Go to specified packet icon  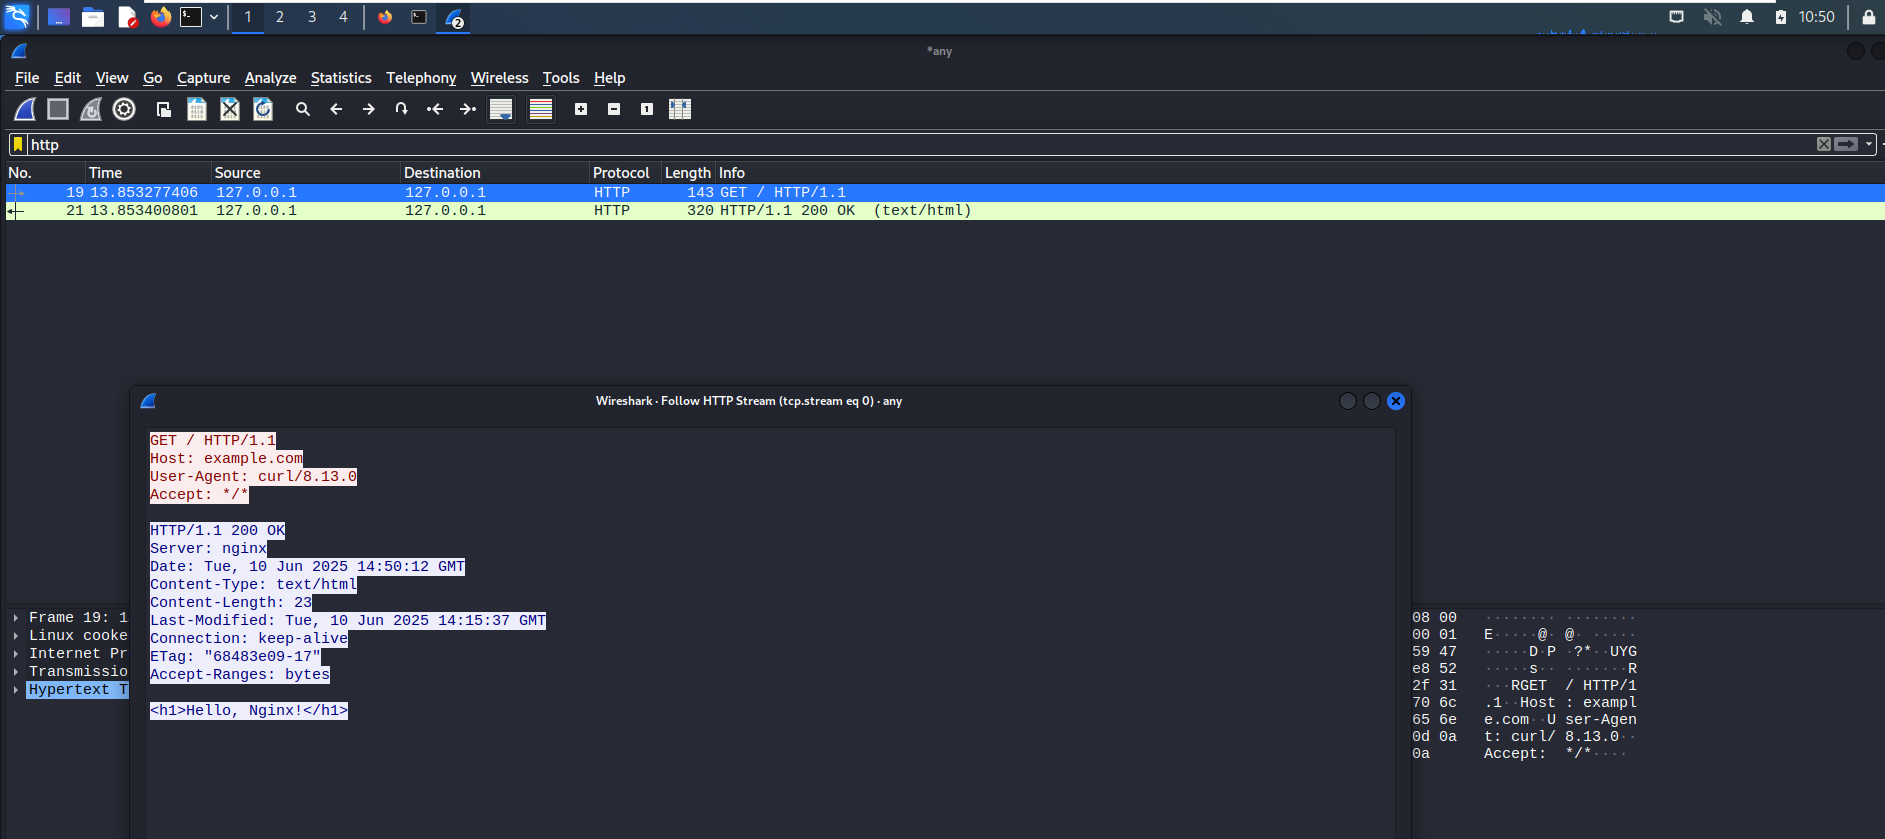[x=402, y=109]
